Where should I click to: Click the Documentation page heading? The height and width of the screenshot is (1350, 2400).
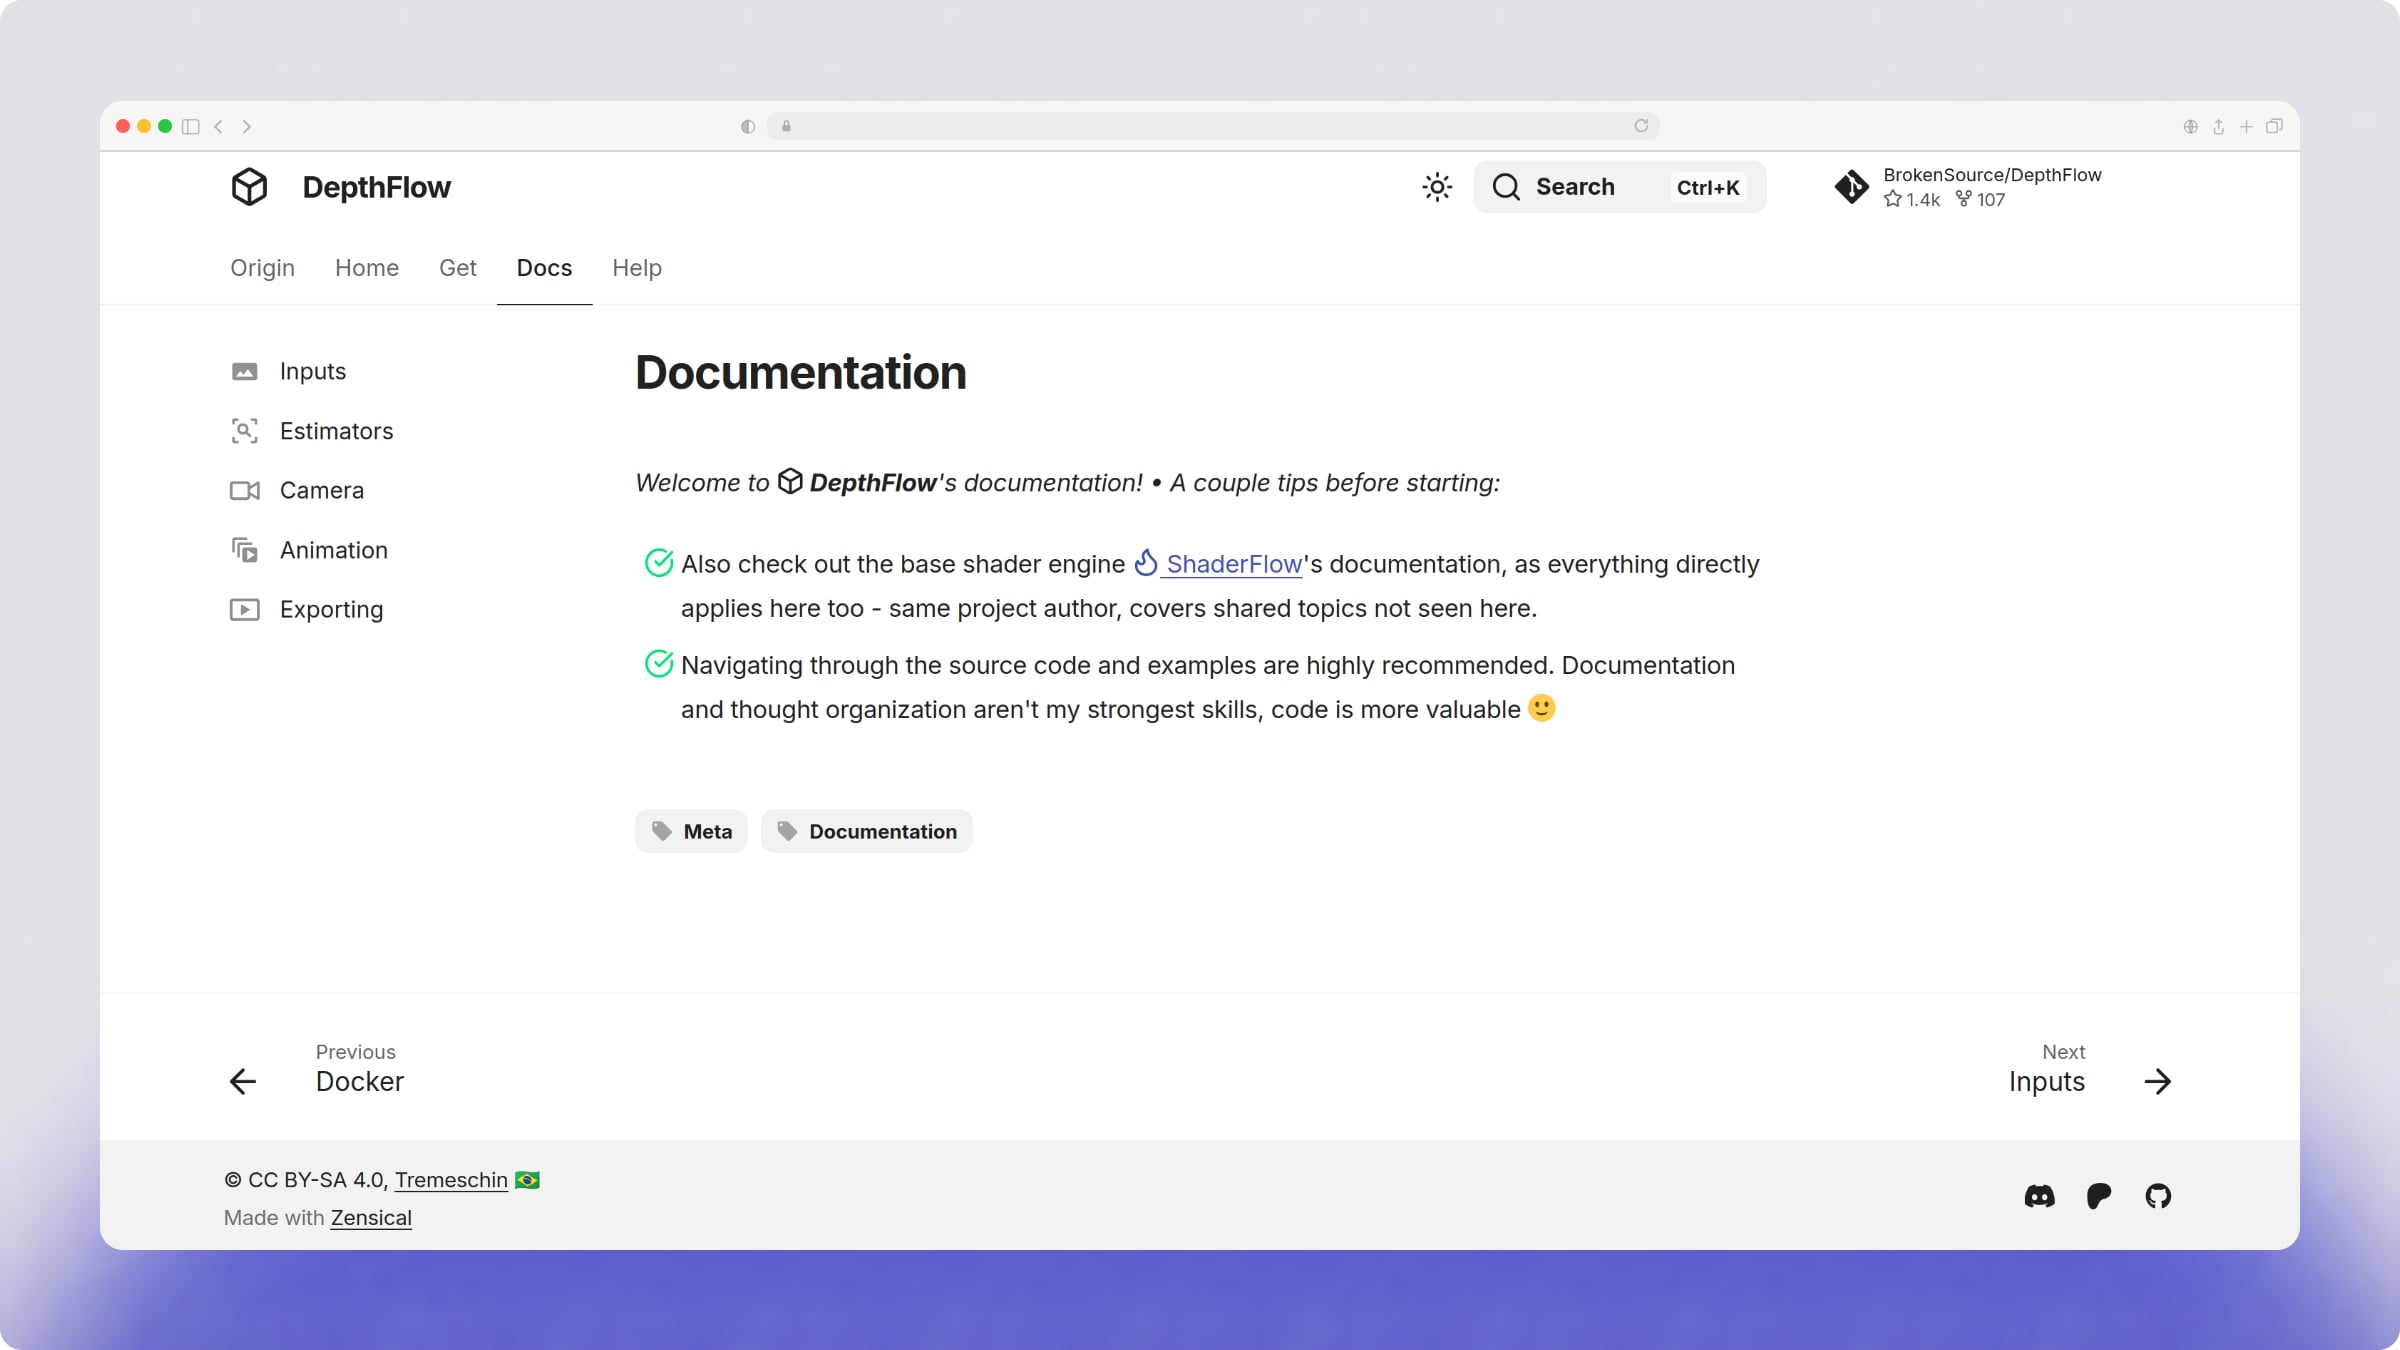[801, 373]
